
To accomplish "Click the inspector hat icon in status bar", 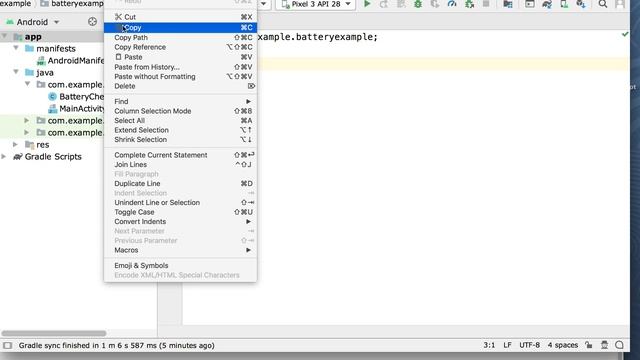I will coord(604,345).
